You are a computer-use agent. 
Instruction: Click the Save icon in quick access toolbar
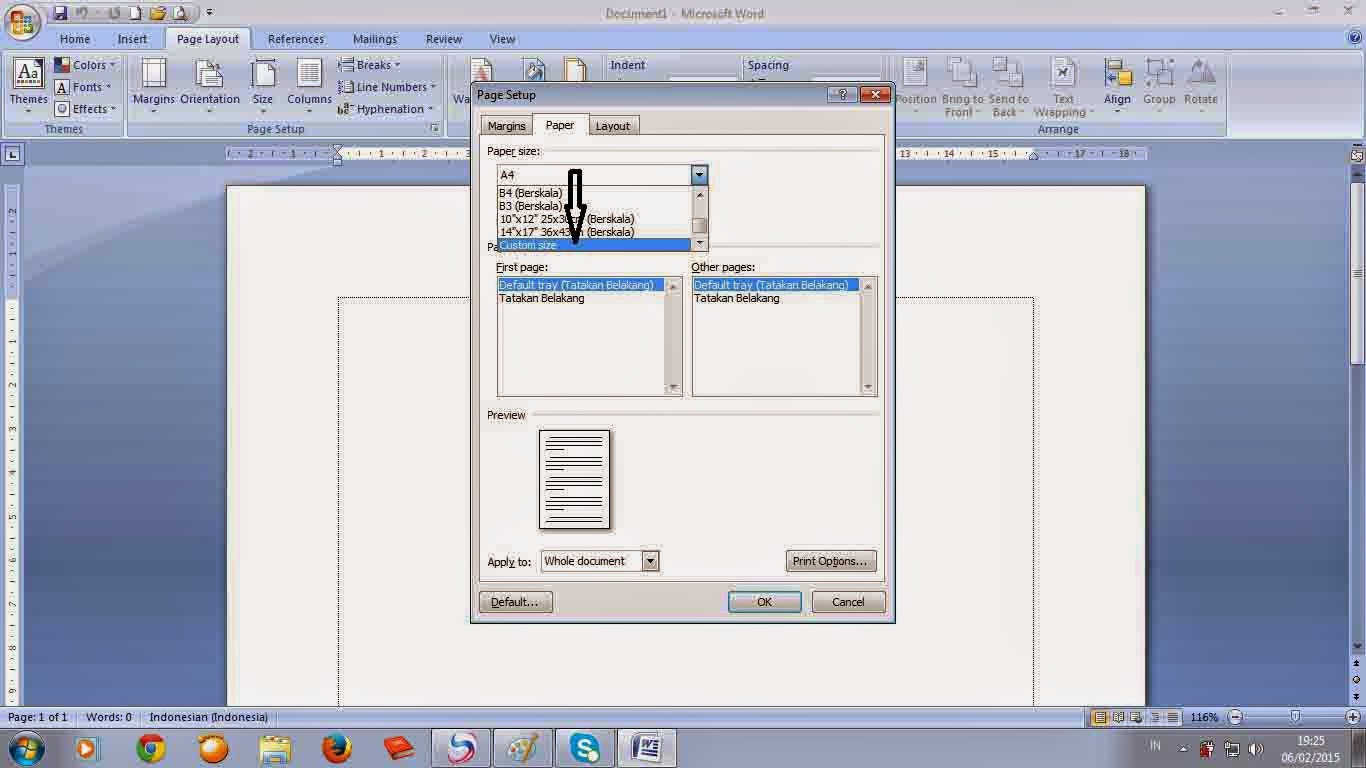(x=60, y=13)
